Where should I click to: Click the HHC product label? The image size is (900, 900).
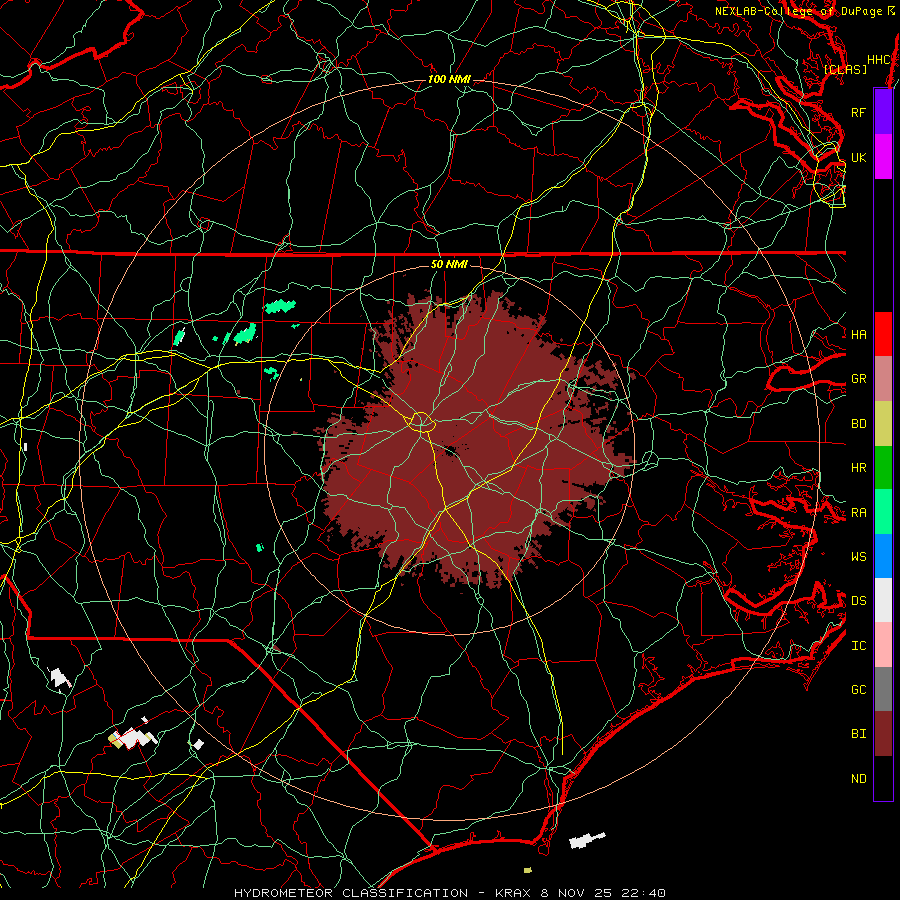pyautogui.click(x=879, y=60)
